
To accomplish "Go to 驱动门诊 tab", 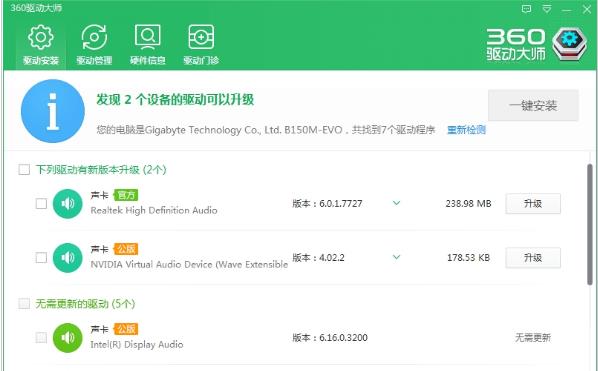I will tap(201, 45).
